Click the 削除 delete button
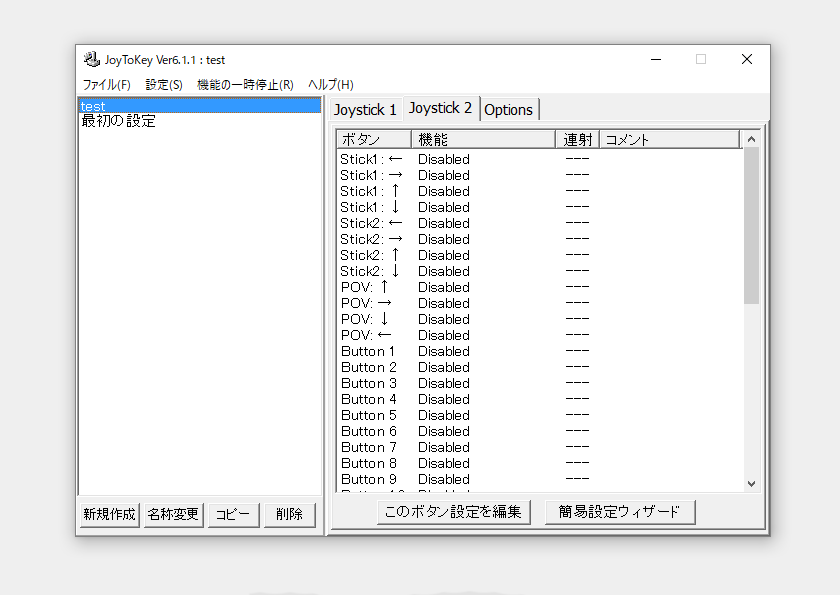 289,513
